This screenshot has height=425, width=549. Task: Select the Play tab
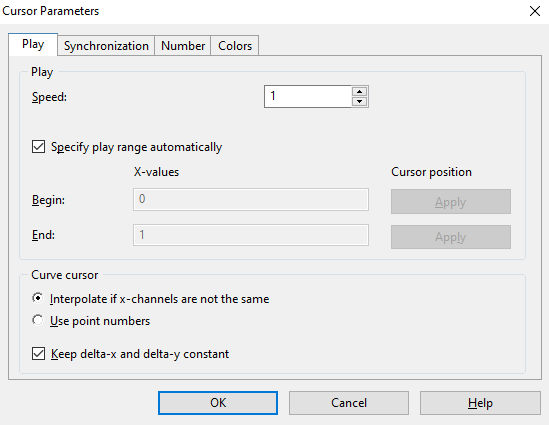pos(33,44)
